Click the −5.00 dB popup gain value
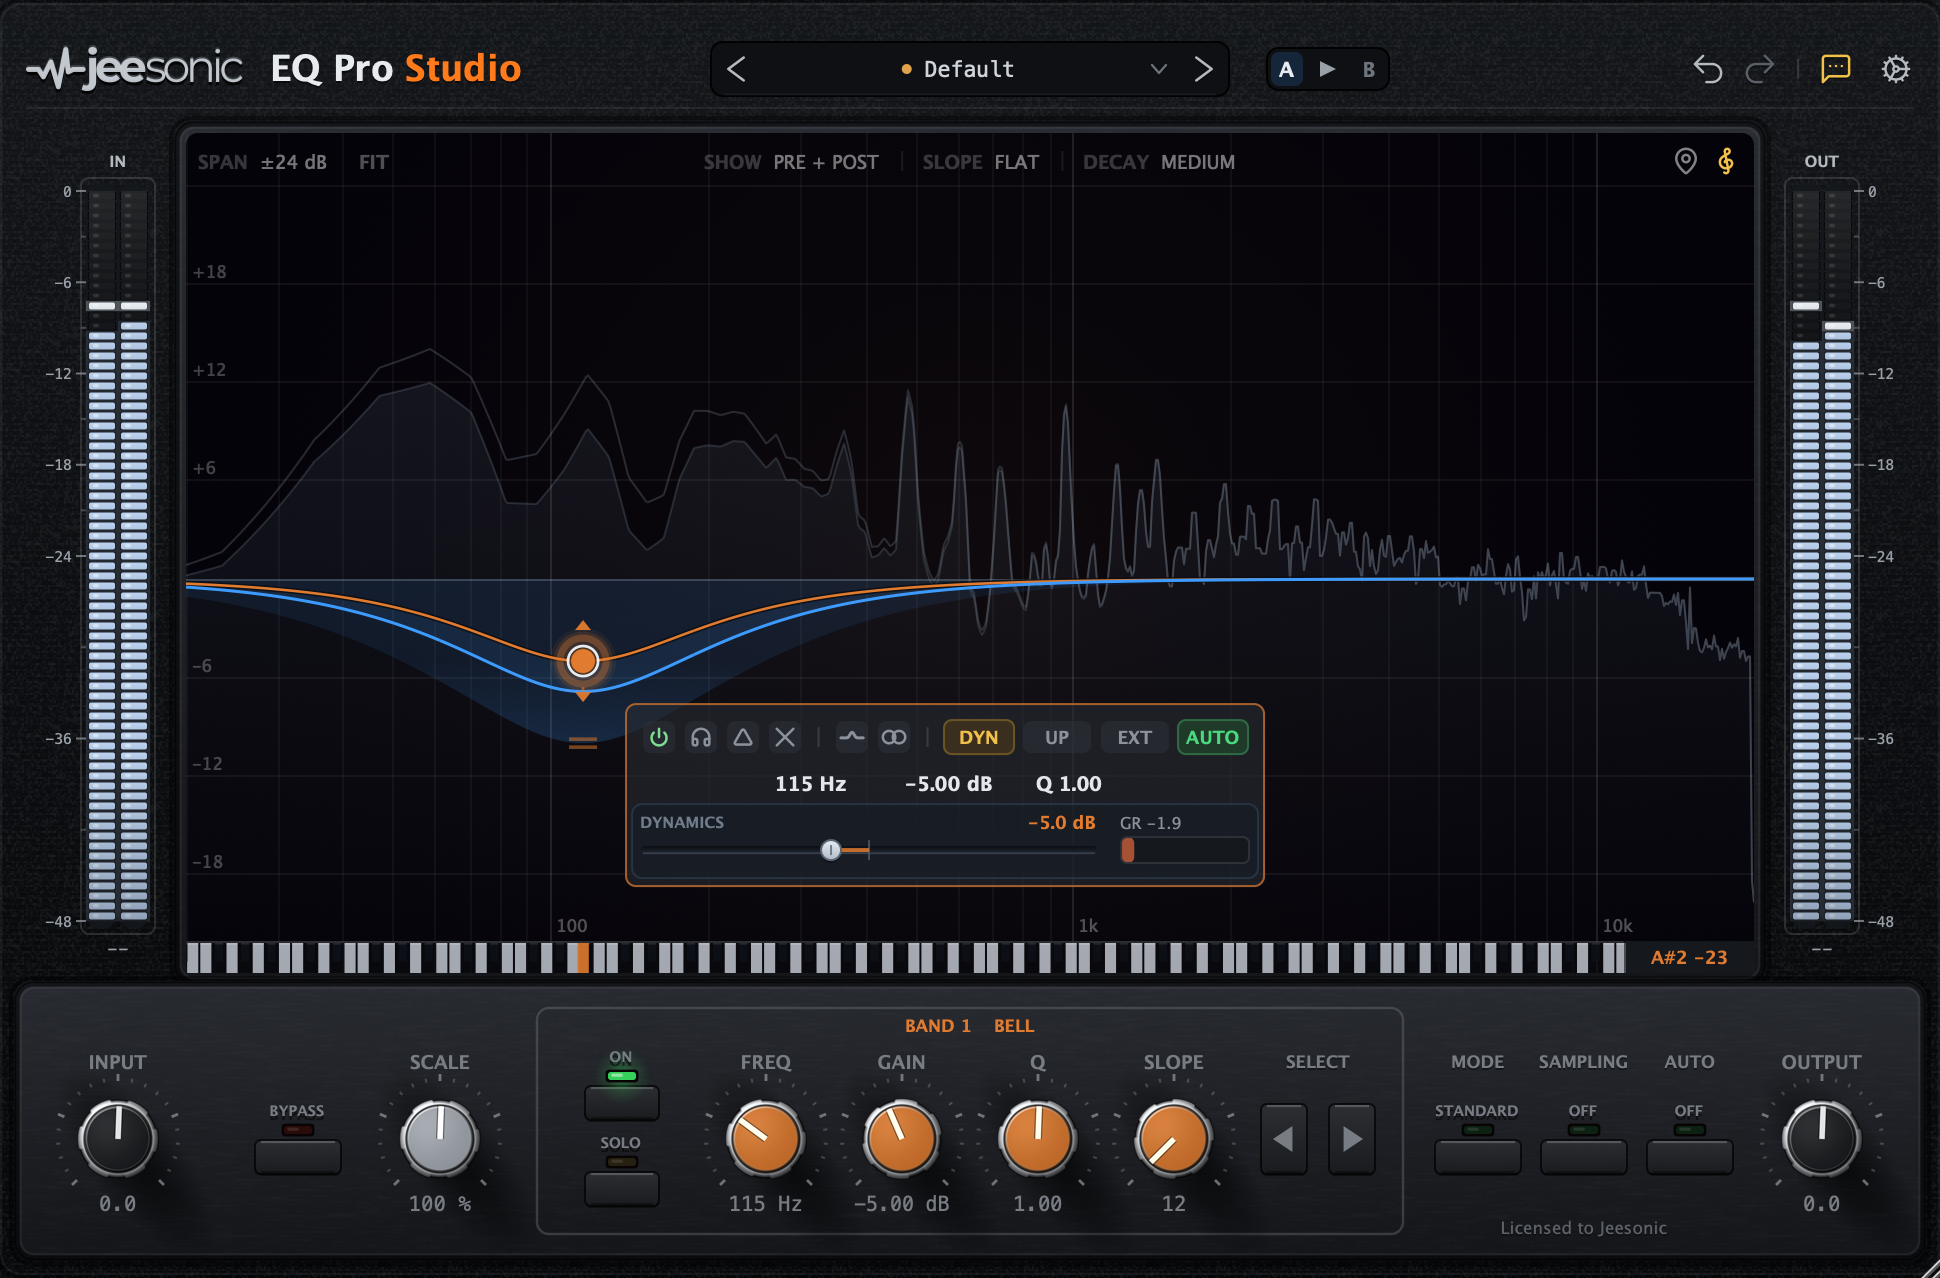The height and width of the screenshot is (1278, 1940). click(x=949, y=784)
